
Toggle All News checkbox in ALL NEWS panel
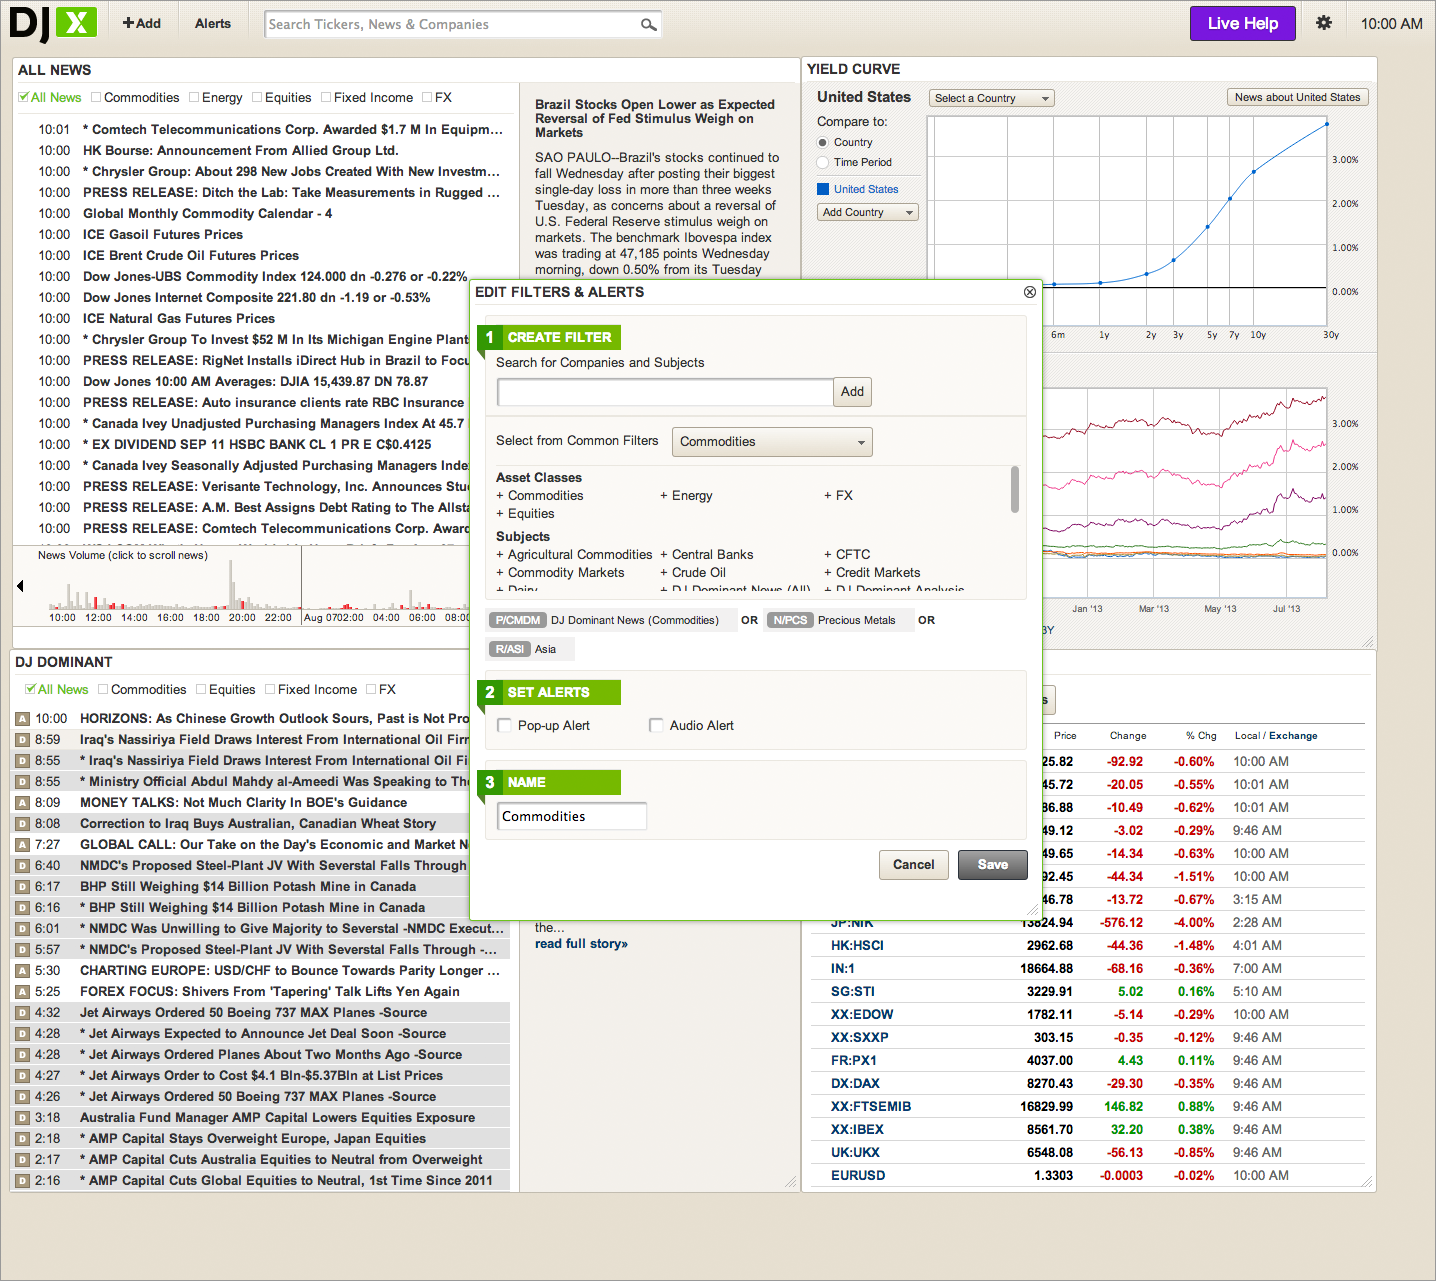point(24,97)
